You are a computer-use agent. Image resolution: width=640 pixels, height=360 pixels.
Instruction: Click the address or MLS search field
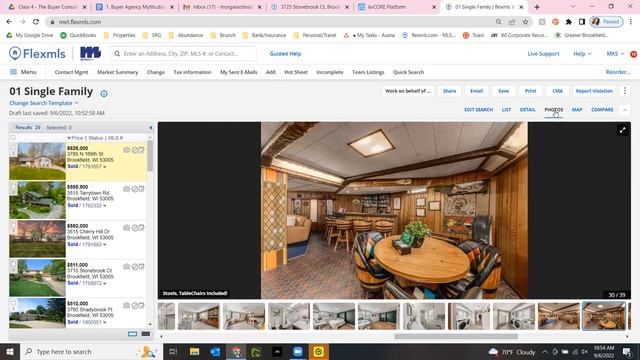[x=184, y=54]
